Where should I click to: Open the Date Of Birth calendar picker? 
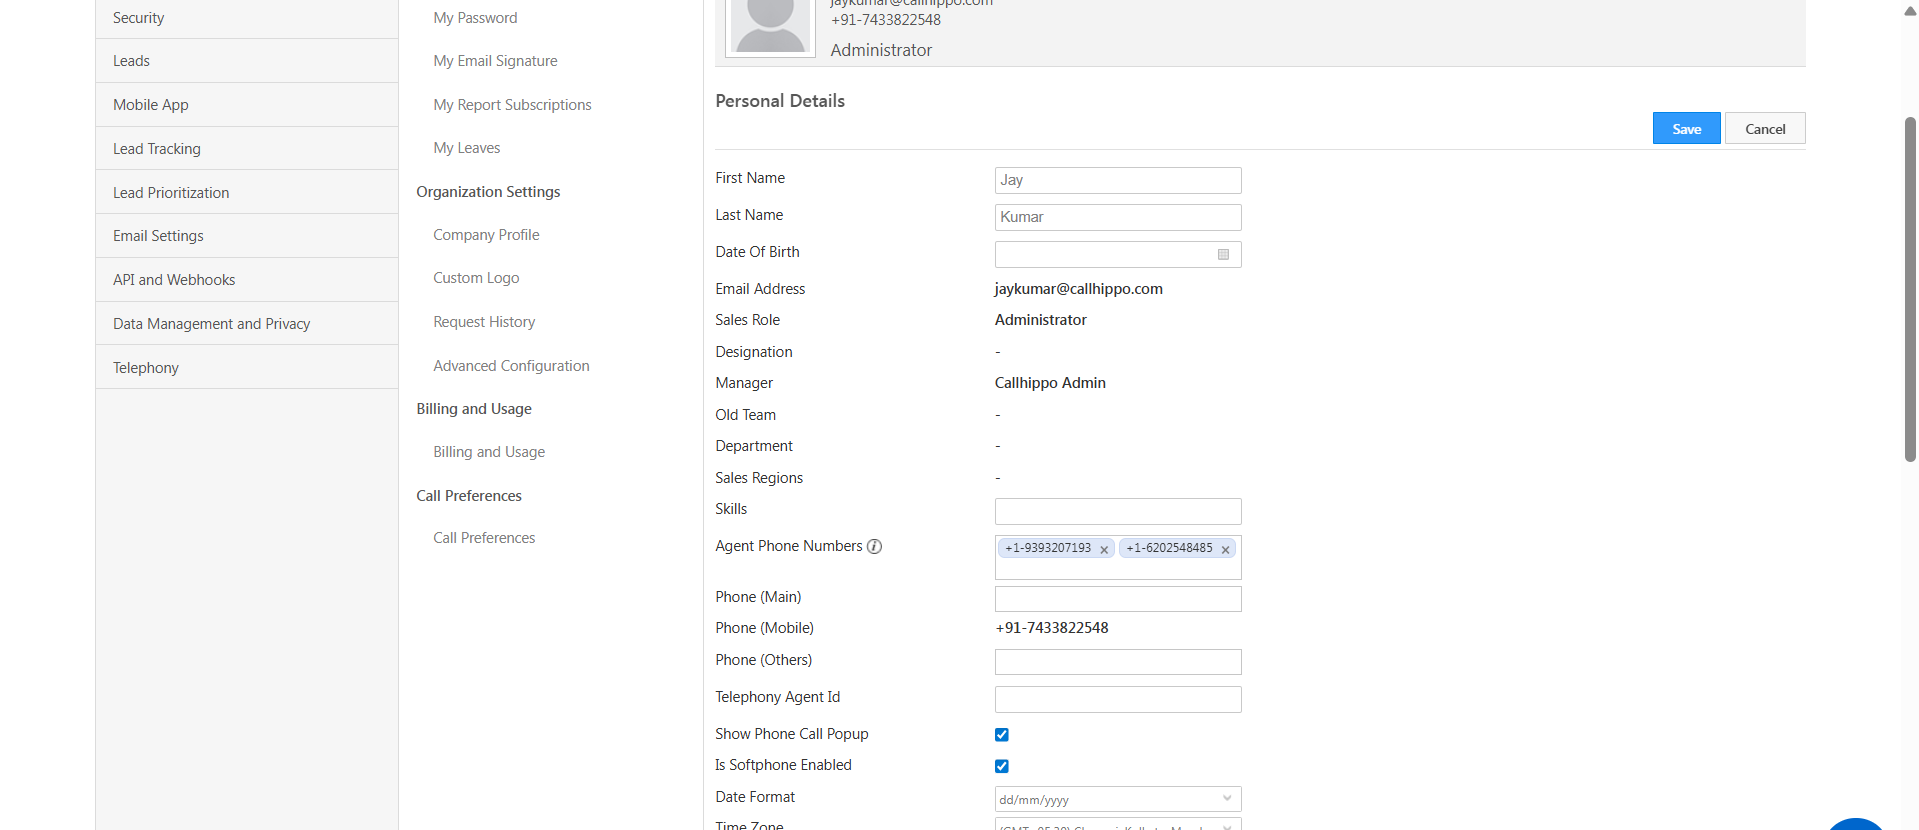tap(1223, 255)
